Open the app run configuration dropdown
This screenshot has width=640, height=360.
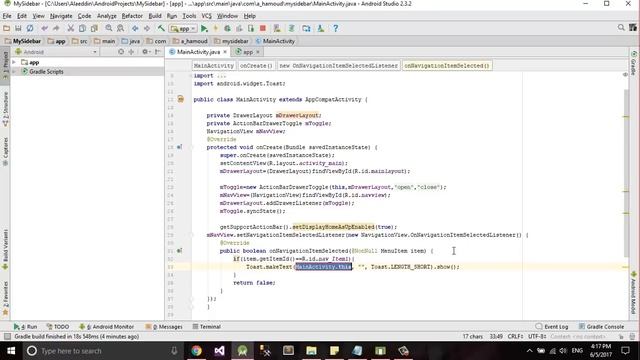coord(183,29)
